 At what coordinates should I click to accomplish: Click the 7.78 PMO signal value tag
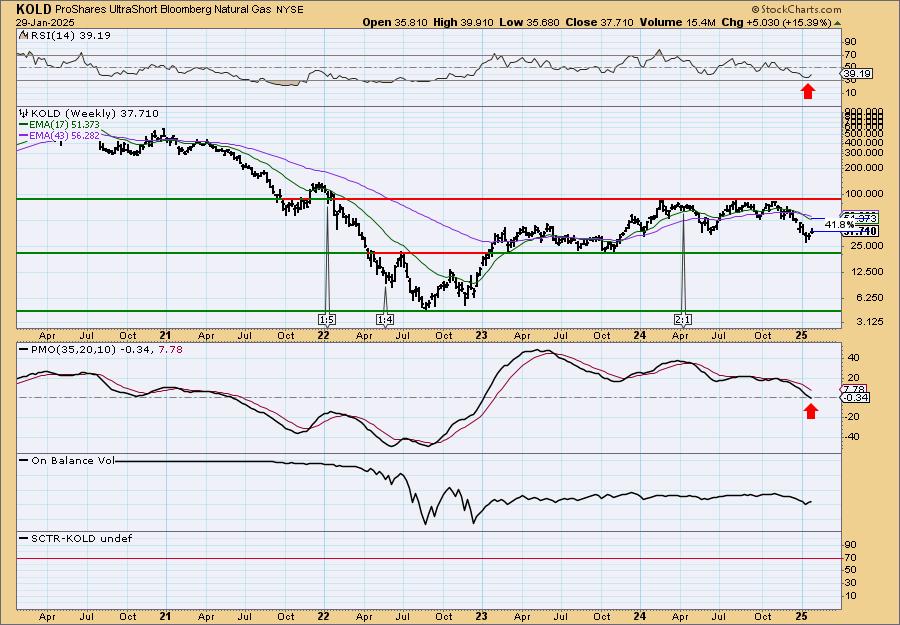coord(855,389)
